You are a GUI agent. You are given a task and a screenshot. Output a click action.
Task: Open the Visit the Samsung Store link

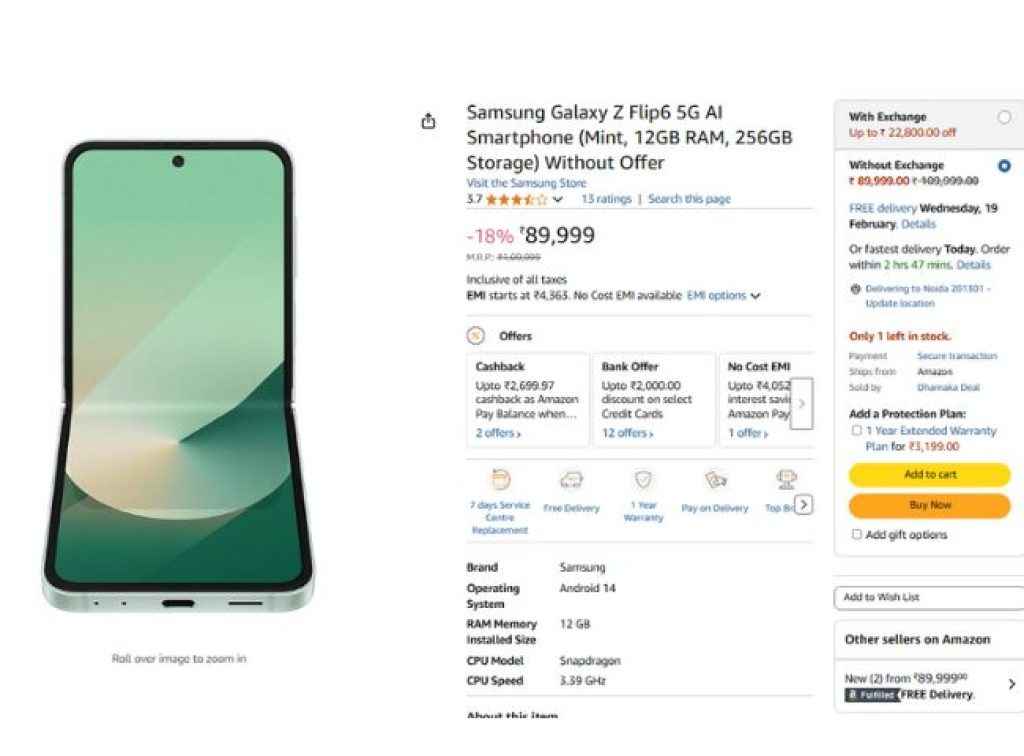526,184
